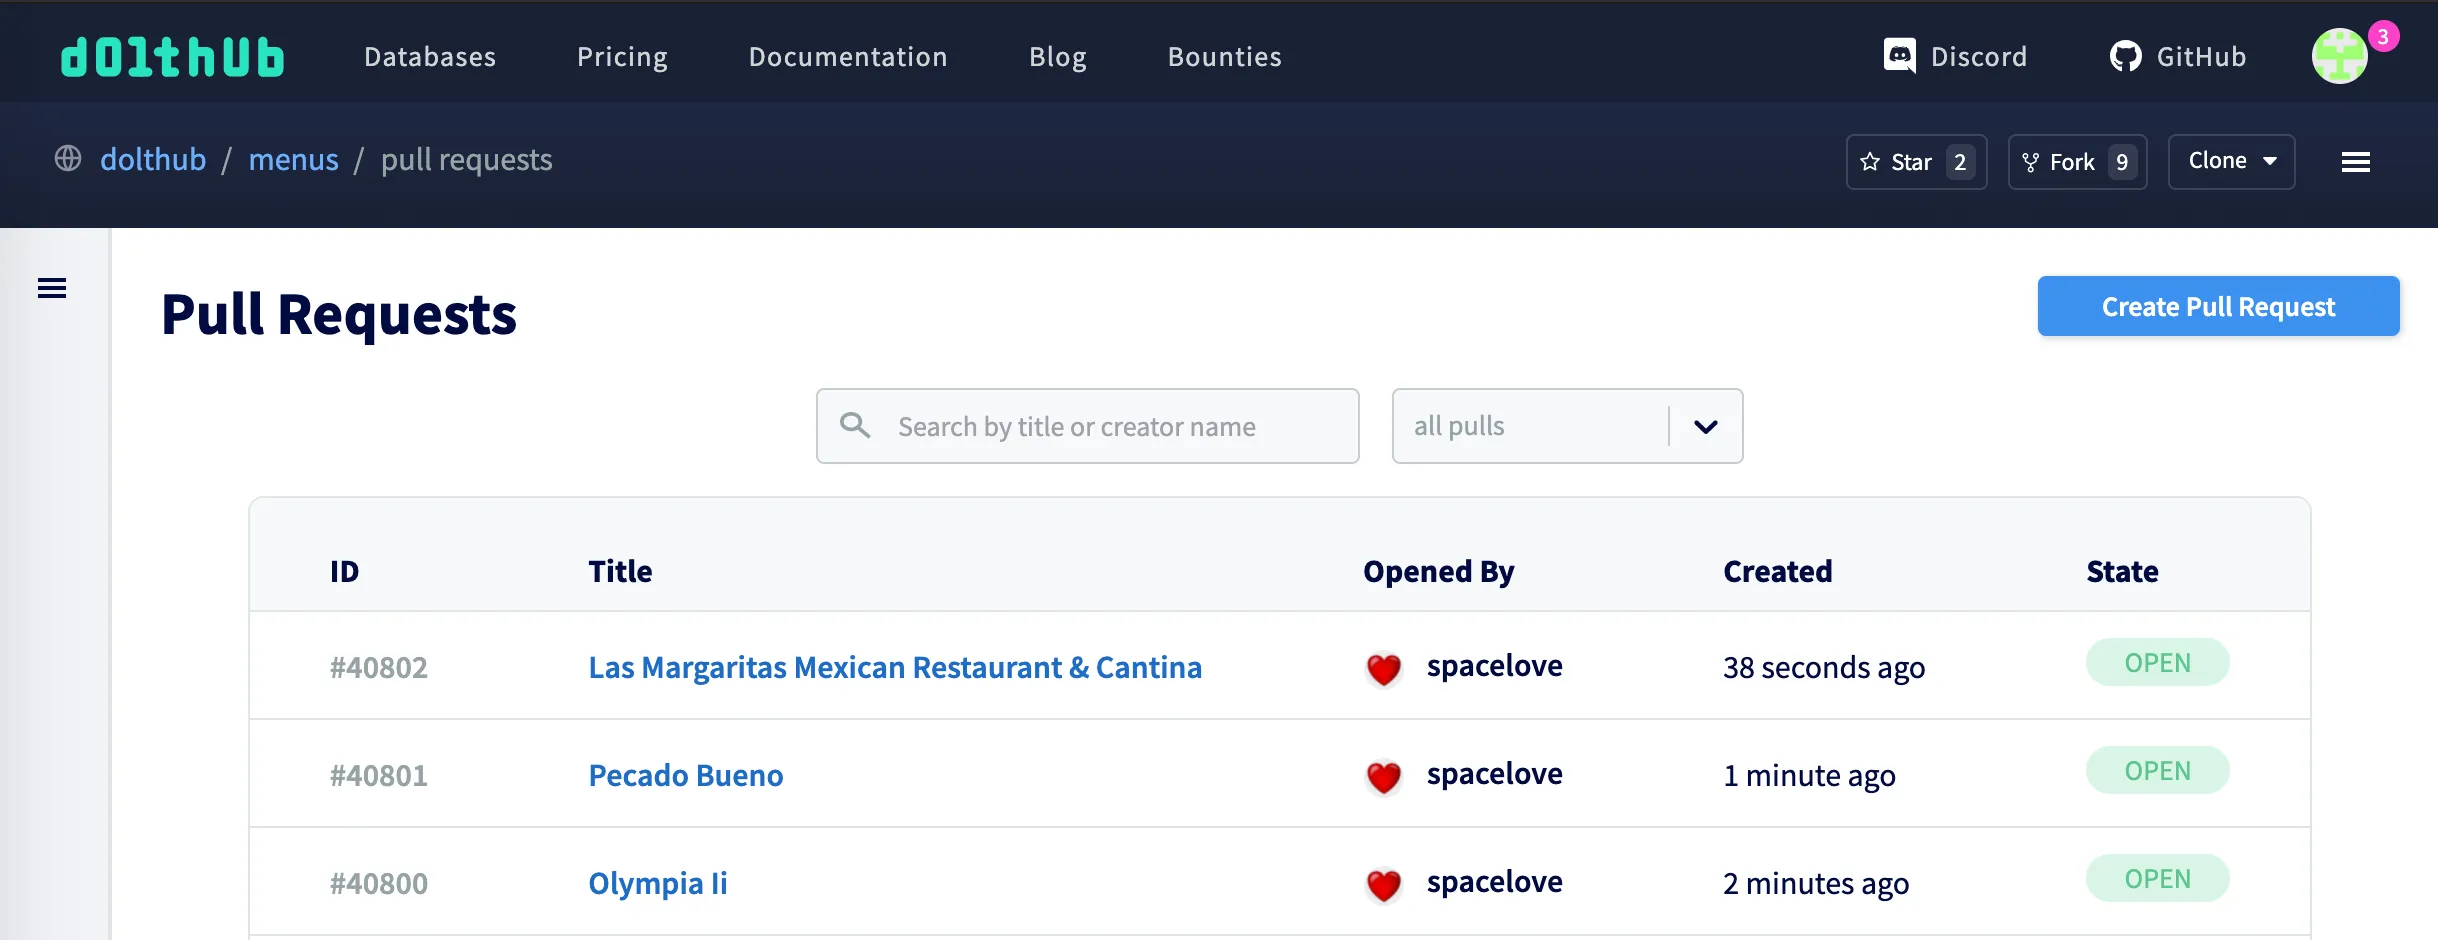Image resolution: width=2438 pixels, height=940 pixels.
Task: Click the chevron on the pulls filter
Action: (1705, 426)
